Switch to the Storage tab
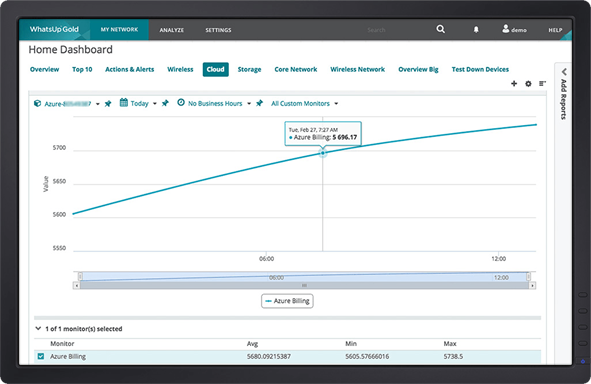 [x=250, y=69]
